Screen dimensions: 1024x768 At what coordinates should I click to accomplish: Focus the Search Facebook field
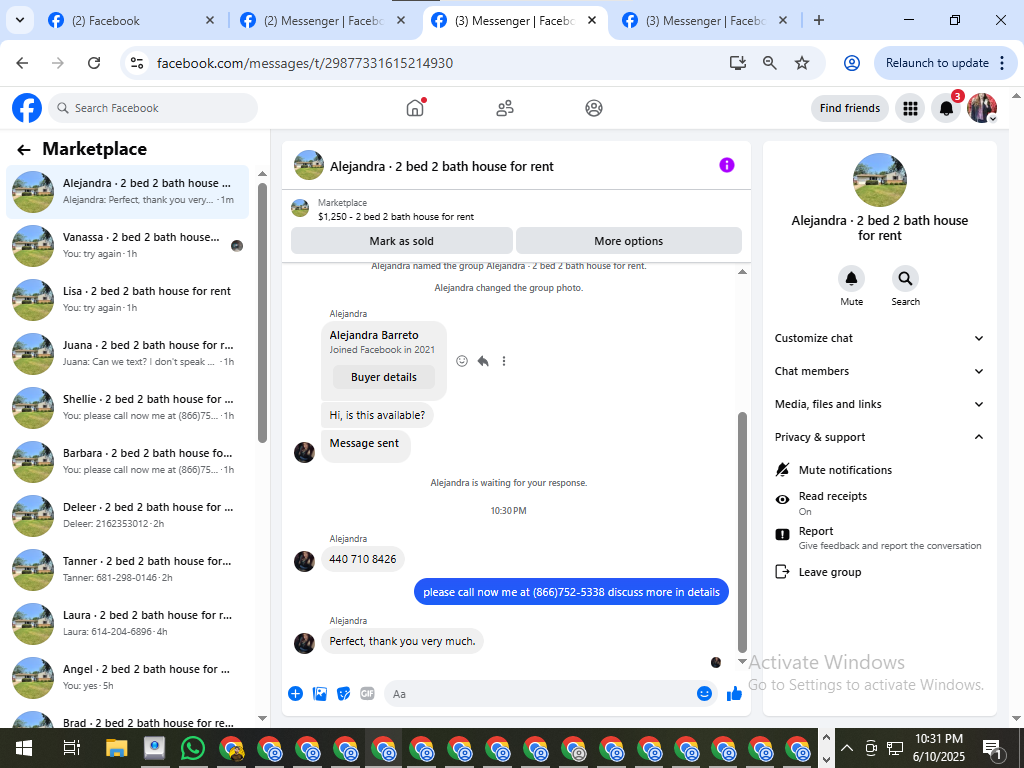pyautogui.click(x=153, y=108)
